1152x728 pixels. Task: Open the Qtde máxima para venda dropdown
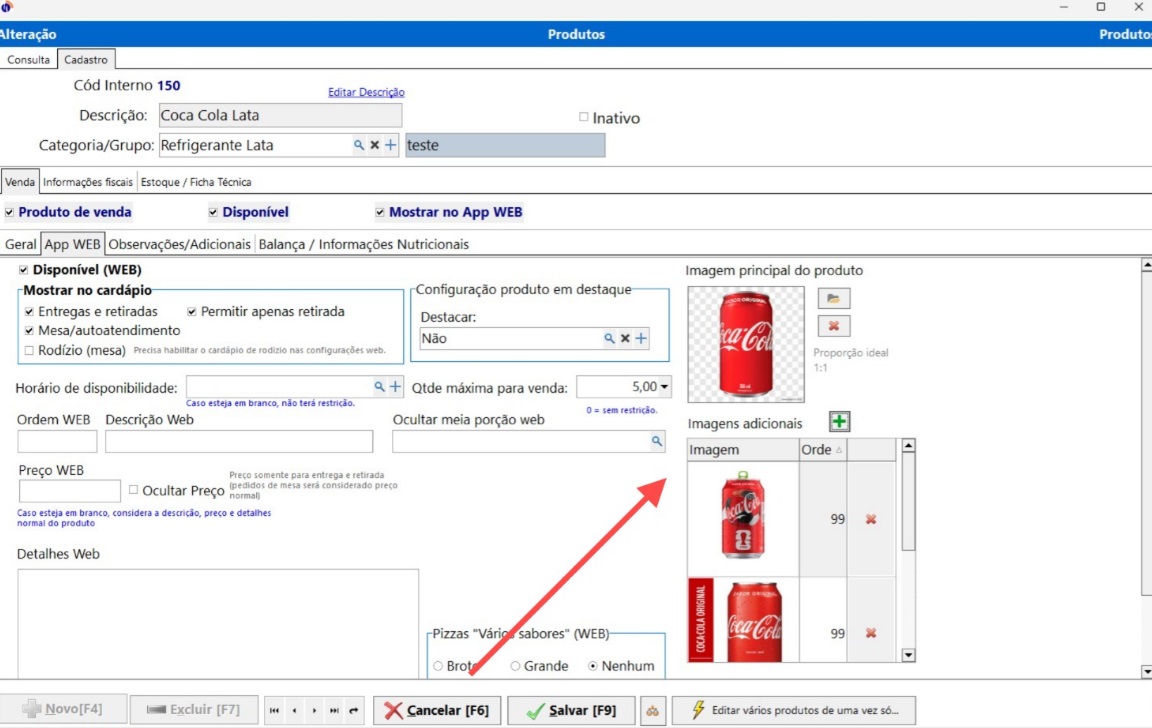(665, 387)
